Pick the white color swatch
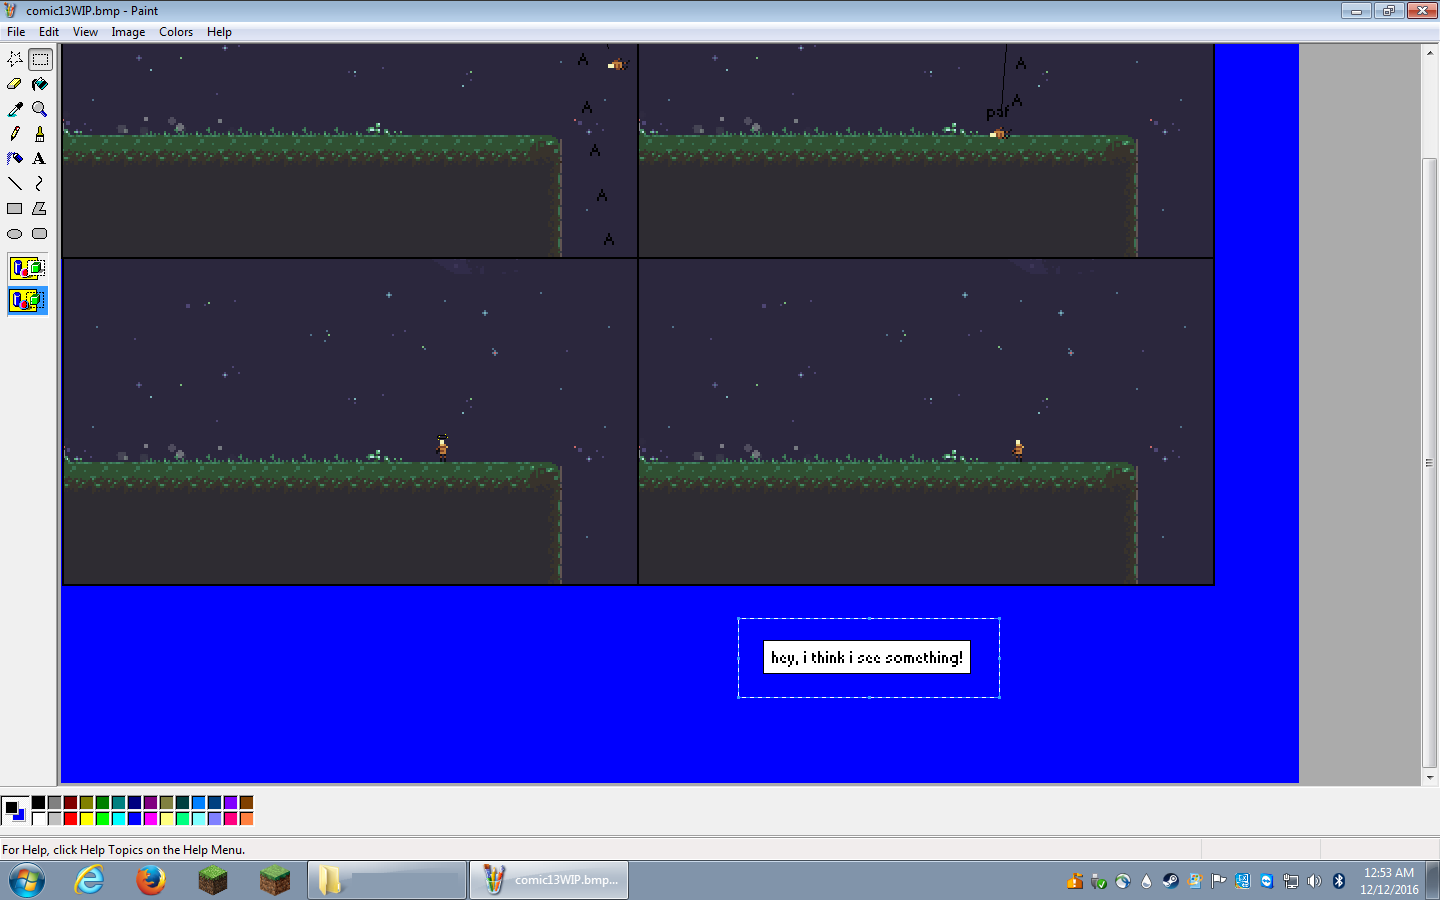1440x900 pixels. (38, 819)
